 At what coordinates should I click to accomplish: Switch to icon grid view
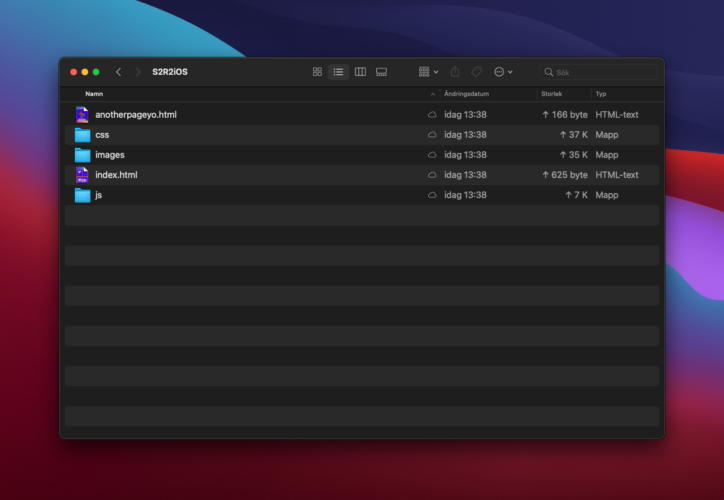click(x=317, y=72)
